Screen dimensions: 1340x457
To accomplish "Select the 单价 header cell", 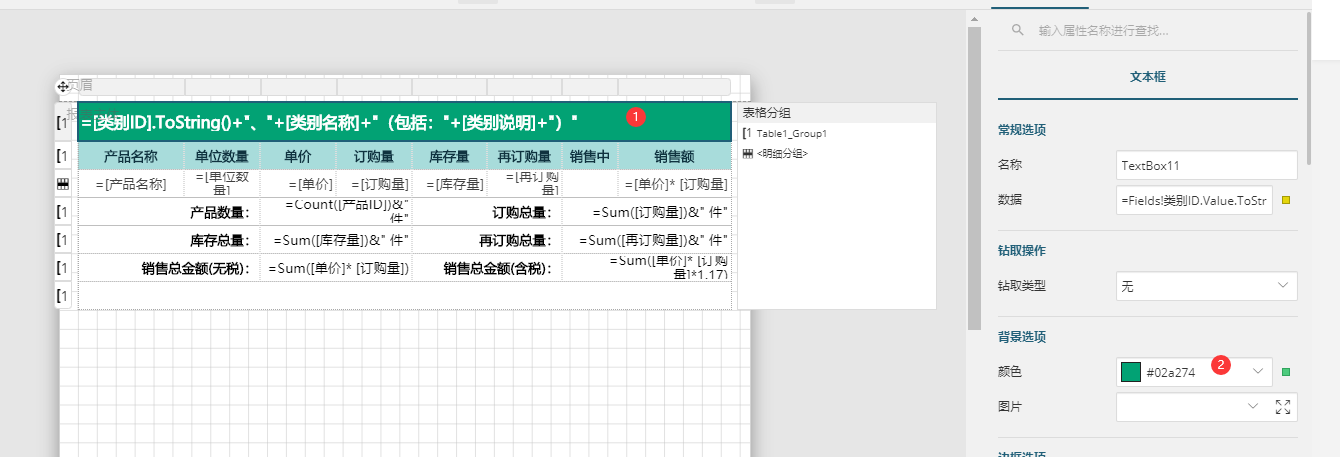I will pyautogui.click(x=298, y=156).
